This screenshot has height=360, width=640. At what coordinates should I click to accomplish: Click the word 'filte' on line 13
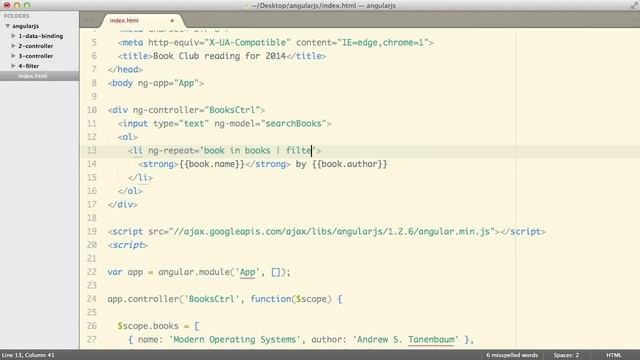coord(299,151)
